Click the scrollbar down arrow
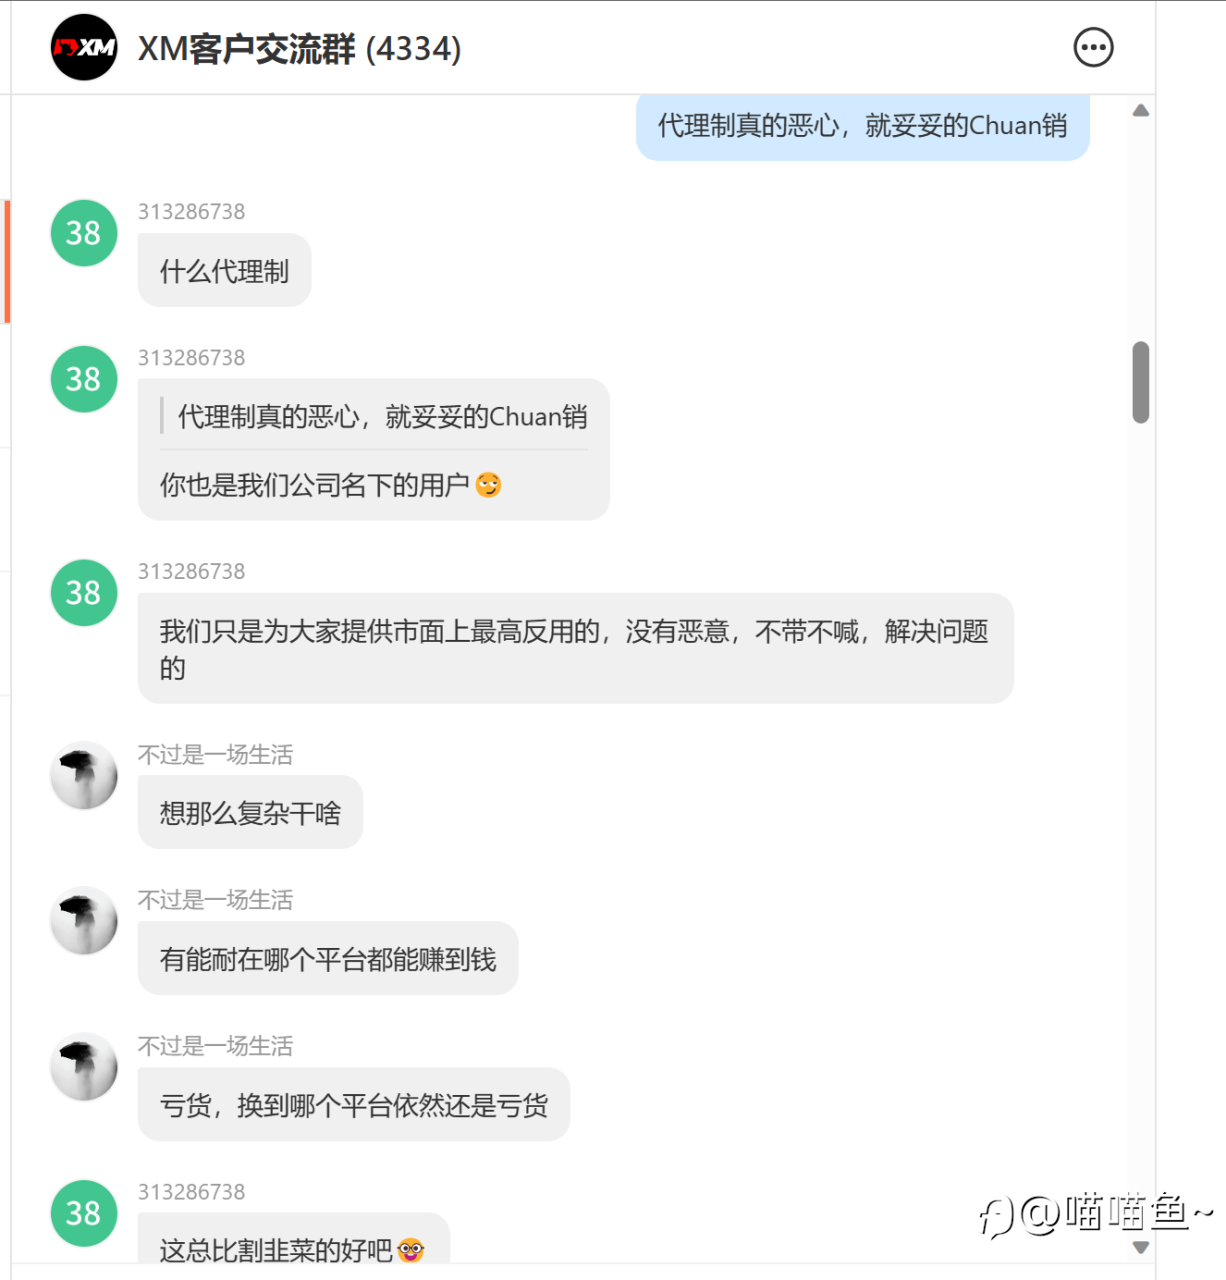This screenshot has width=1226, height=1280. [1140, 1247]
